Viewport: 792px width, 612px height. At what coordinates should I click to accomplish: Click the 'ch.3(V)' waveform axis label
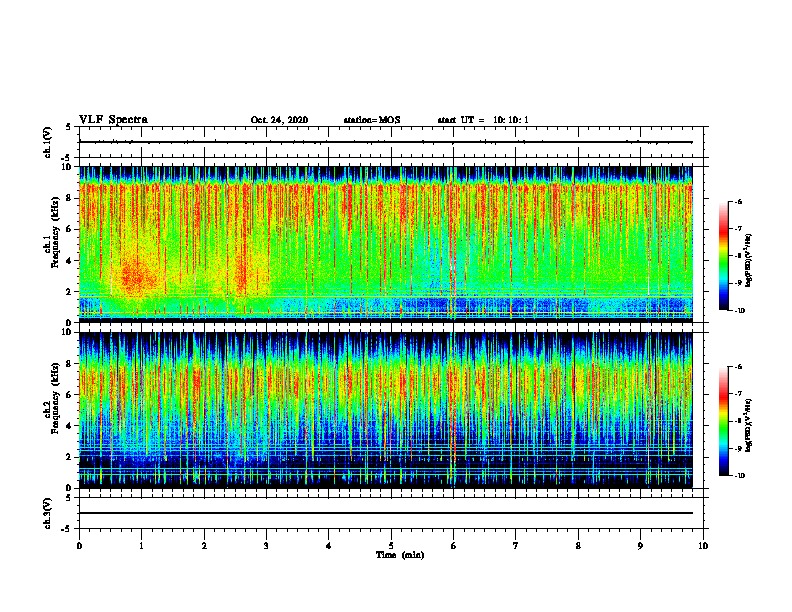(47, 513)
